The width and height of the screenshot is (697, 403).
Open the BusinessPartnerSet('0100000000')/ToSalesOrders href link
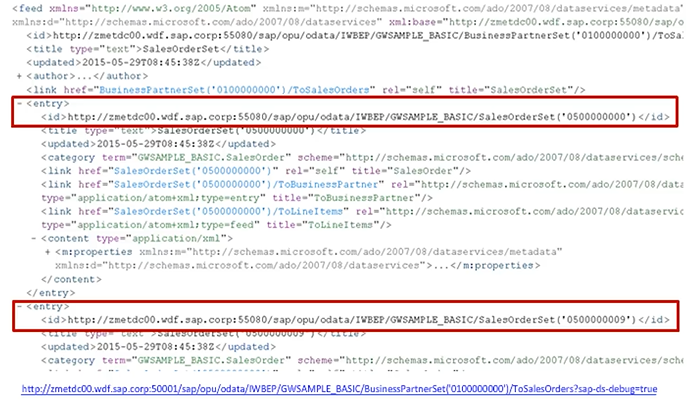[234, 90]
